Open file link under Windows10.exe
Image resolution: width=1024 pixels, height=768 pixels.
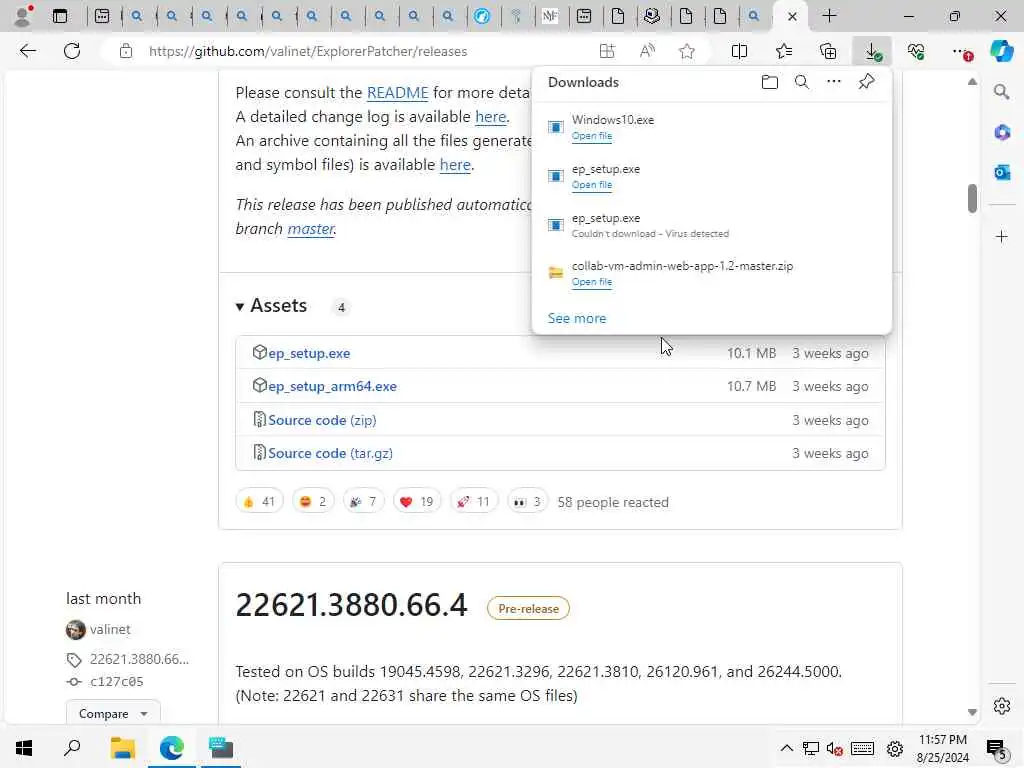[x=592, y=136]
